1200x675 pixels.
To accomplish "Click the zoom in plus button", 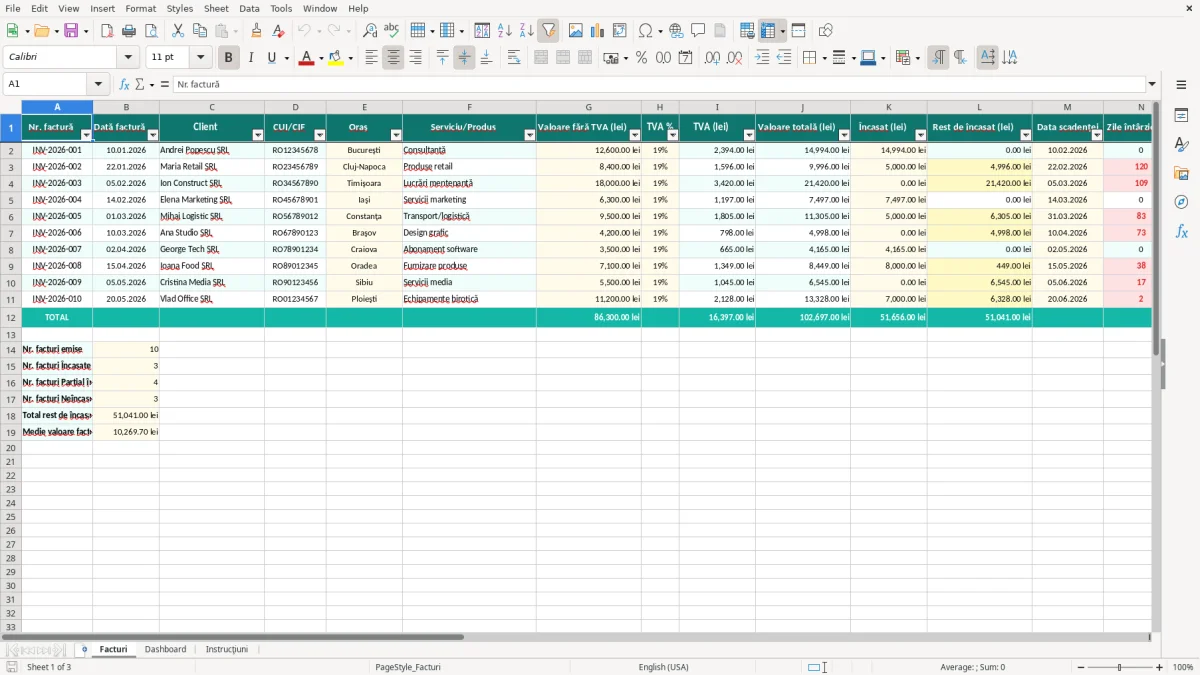I will [1160, 667].
